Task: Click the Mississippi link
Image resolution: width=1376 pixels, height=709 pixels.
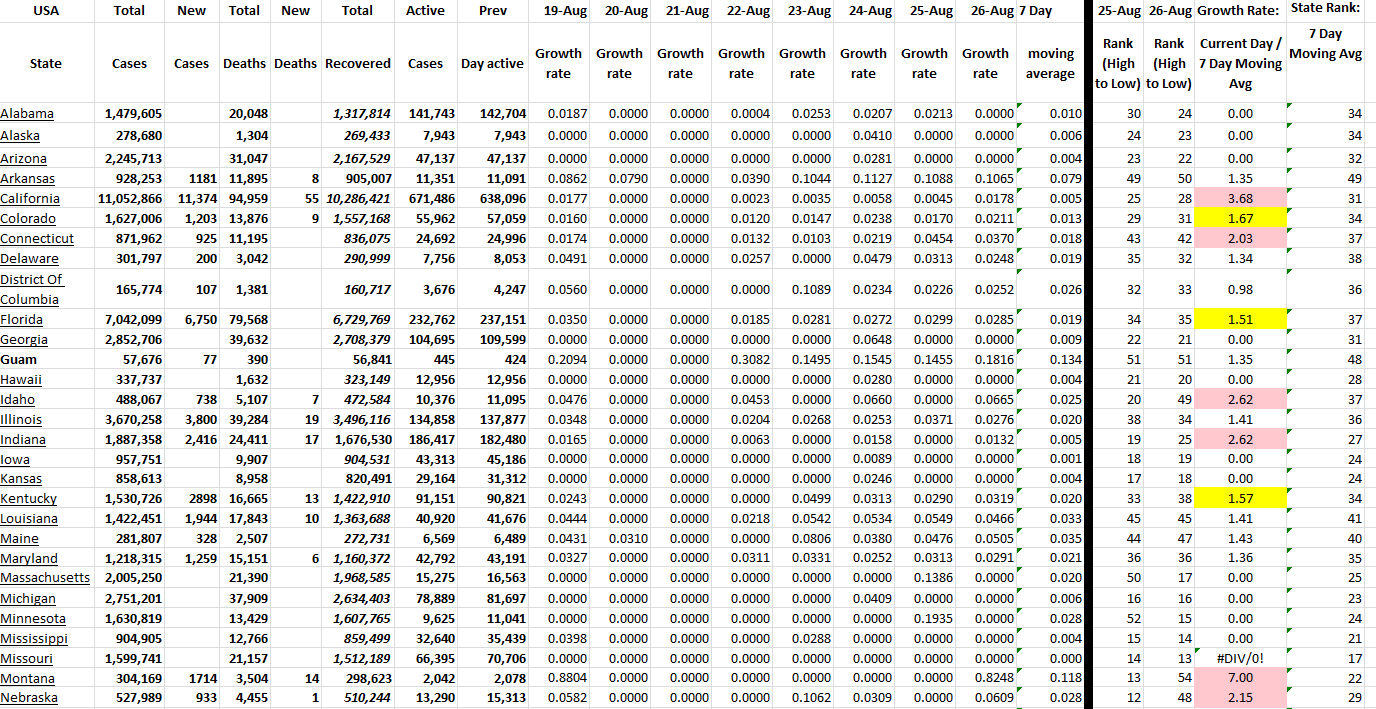Action: 34,638
